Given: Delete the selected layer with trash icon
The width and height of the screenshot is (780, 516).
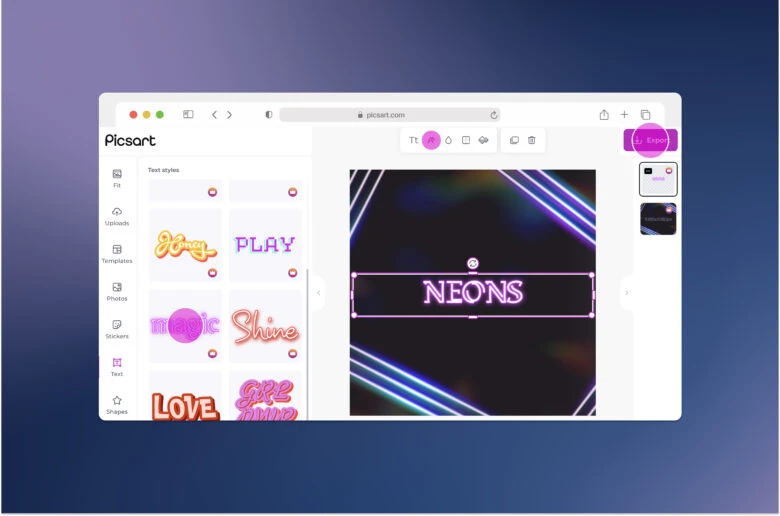Looking at the screenshot, I should 532,140.
